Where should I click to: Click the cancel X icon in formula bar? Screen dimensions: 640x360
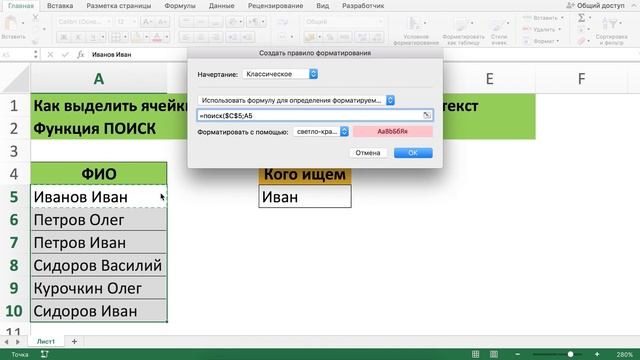[x=50, y=54]
